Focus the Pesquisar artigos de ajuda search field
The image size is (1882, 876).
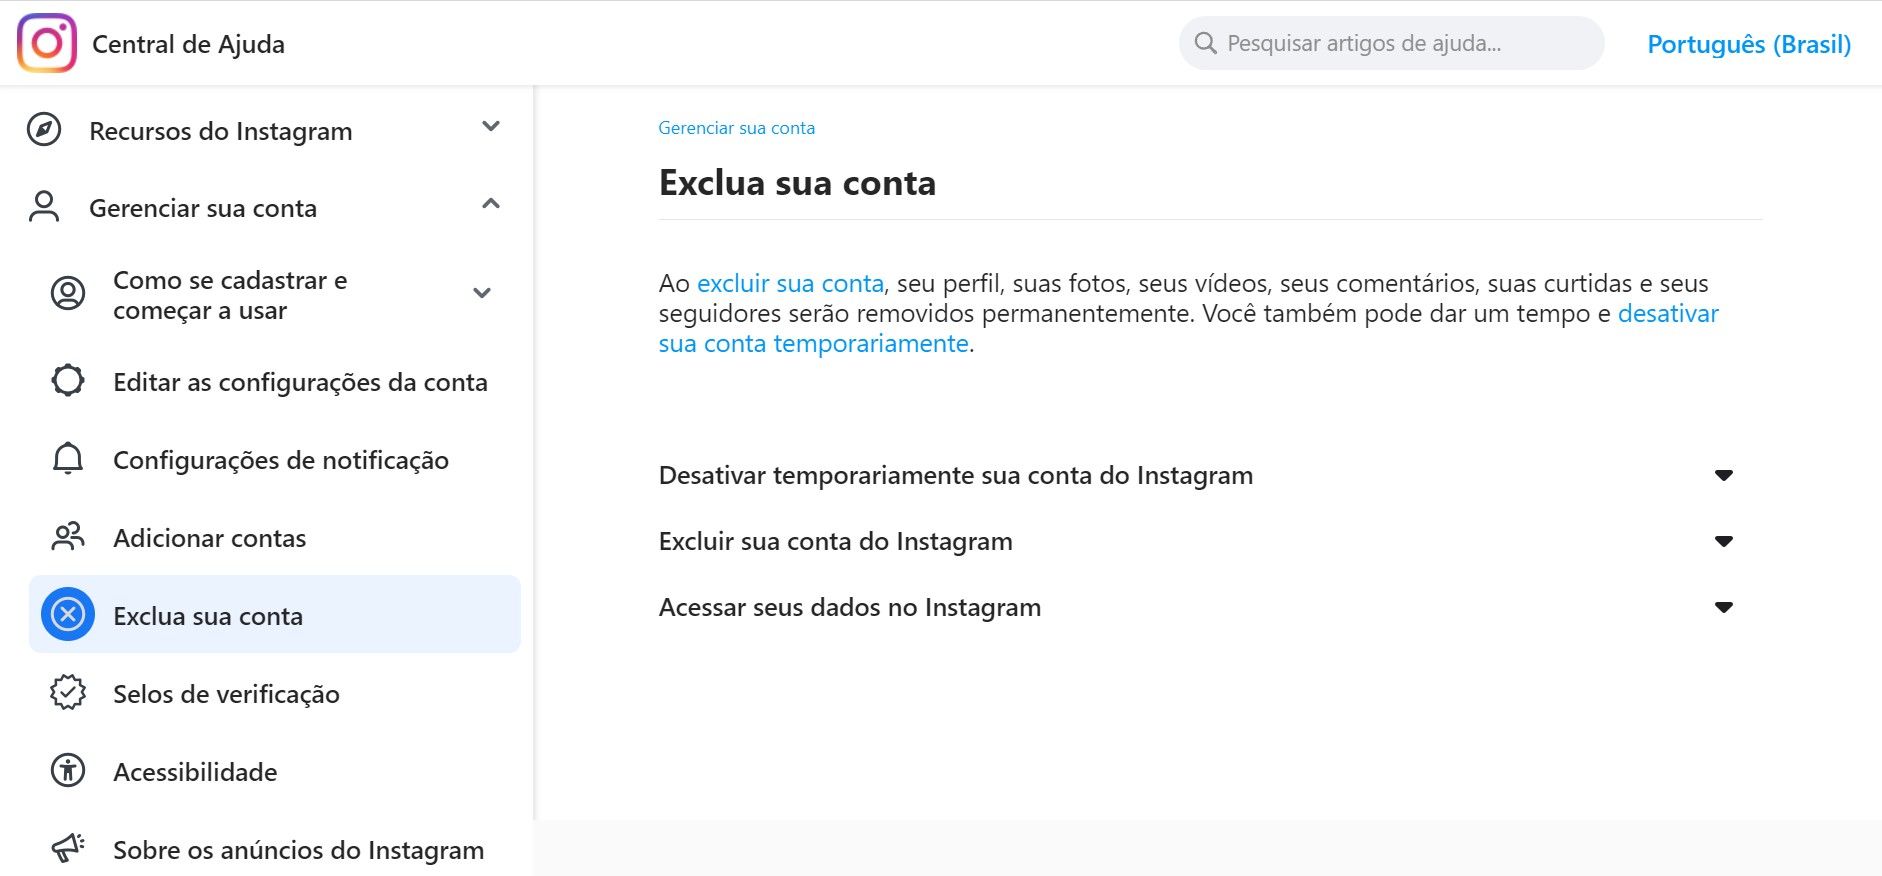coord(1391,43)
